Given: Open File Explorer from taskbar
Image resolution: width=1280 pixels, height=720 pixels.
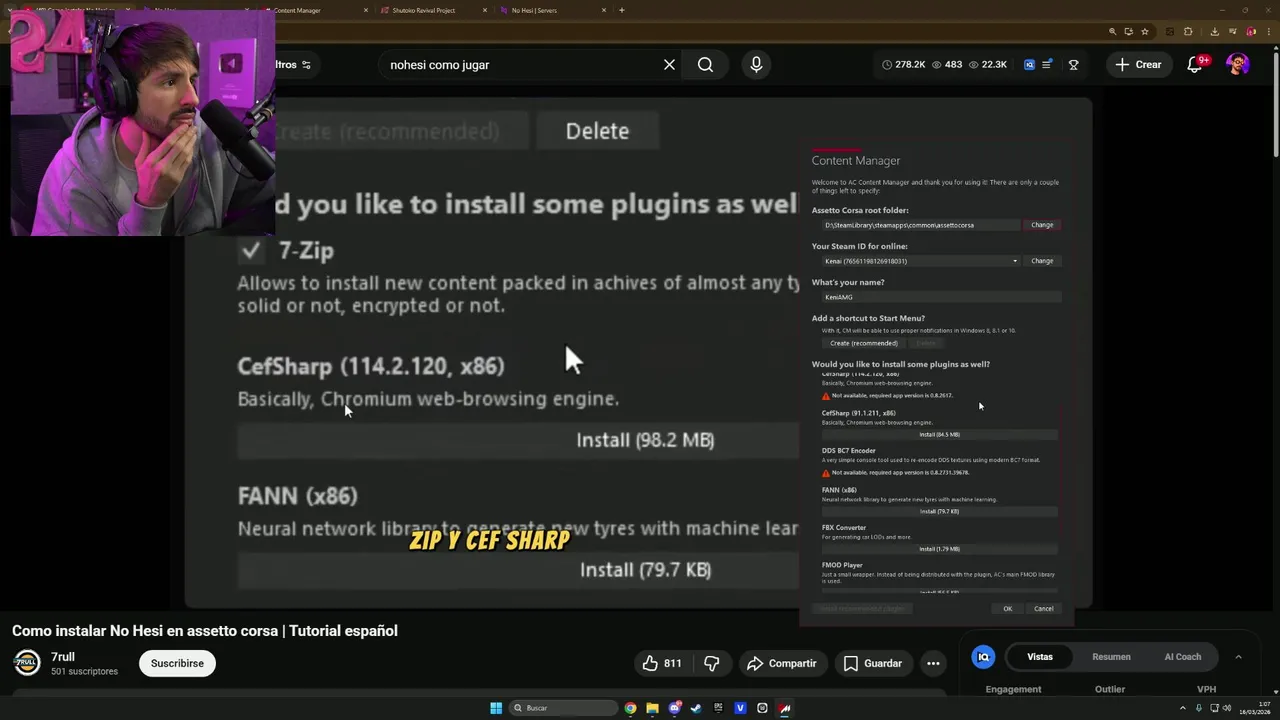Looking at the screenshot, I should (x=652, y=708).
